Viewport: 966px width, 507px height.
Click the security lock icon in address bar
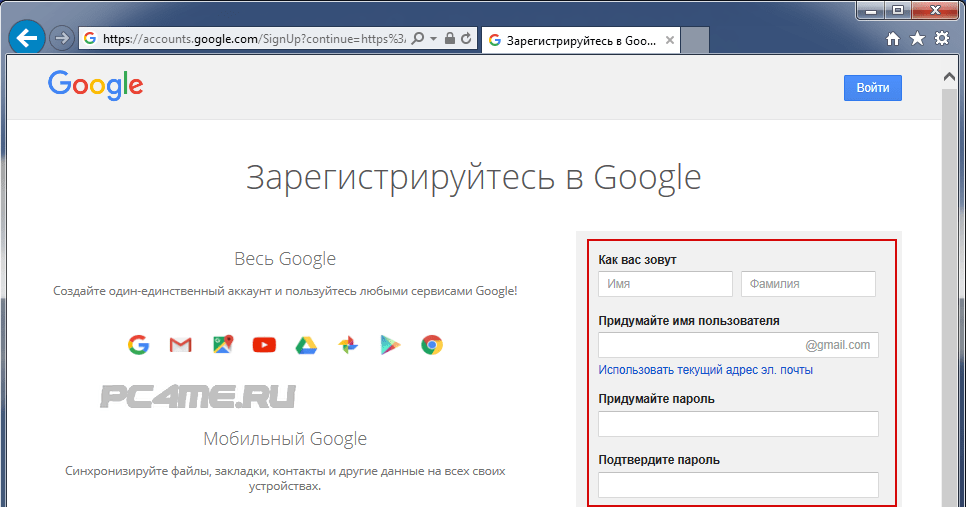[450, 39]
